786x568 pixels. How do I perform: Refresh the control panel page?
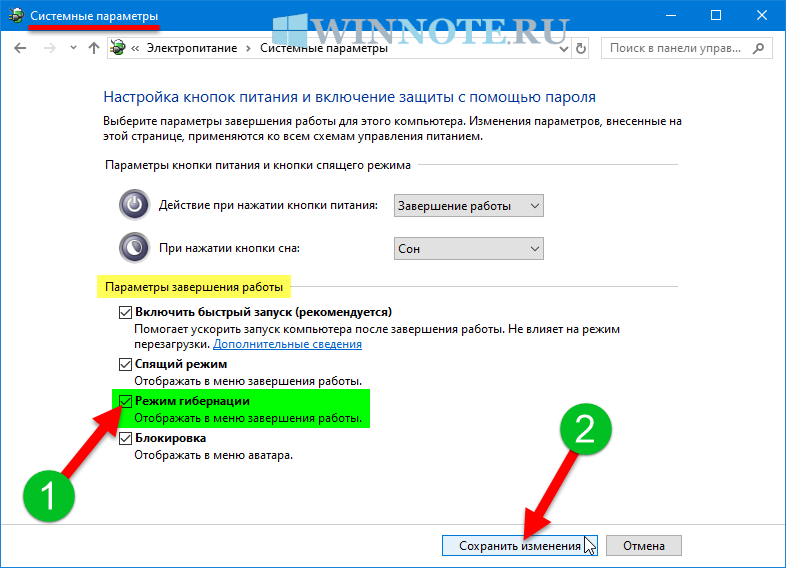580,49
